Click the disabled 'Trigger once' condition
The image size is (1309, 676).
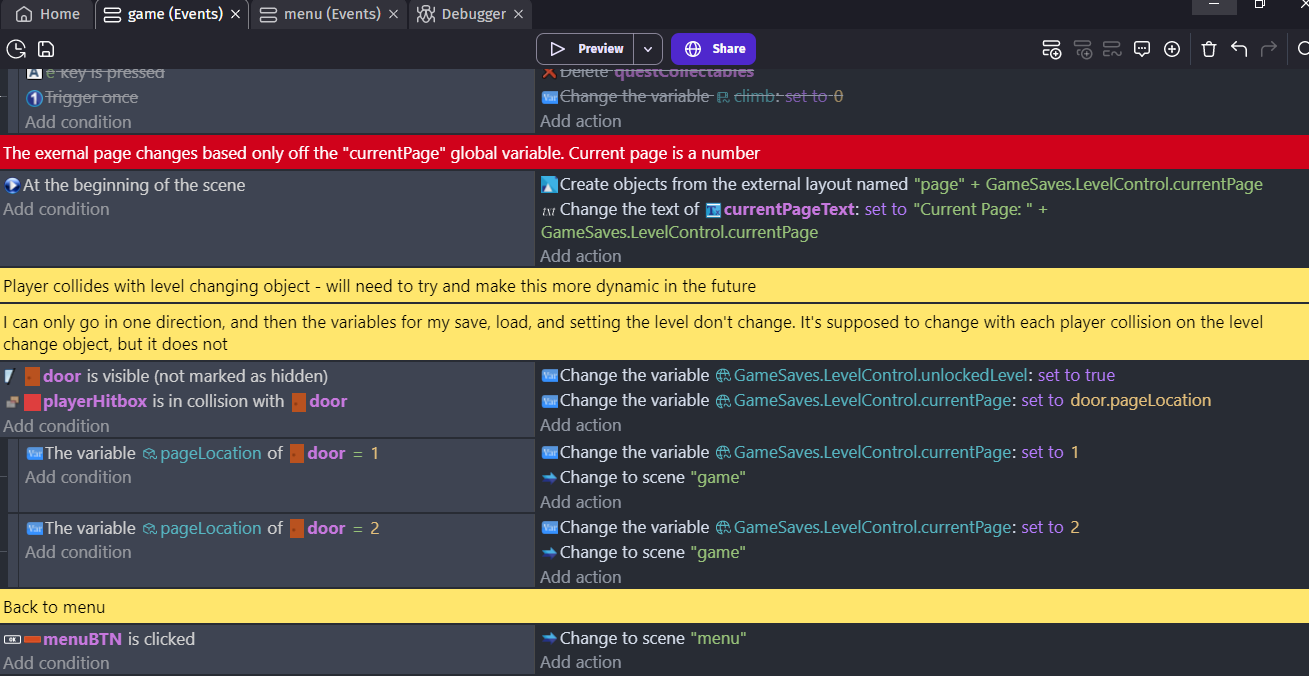click(82, 97)
